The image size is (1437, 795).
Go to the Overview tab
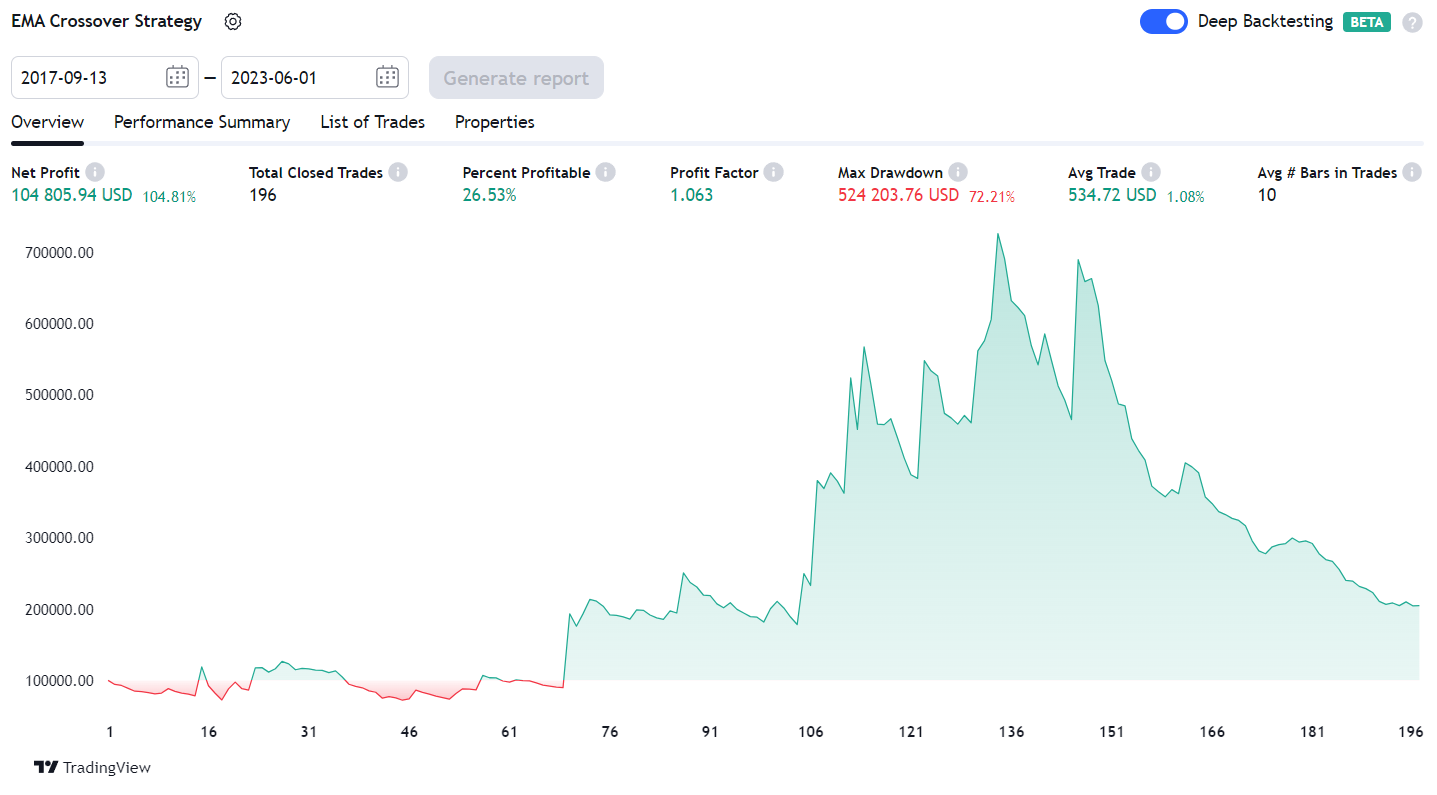pyautogui.click(x=47, y=122)
